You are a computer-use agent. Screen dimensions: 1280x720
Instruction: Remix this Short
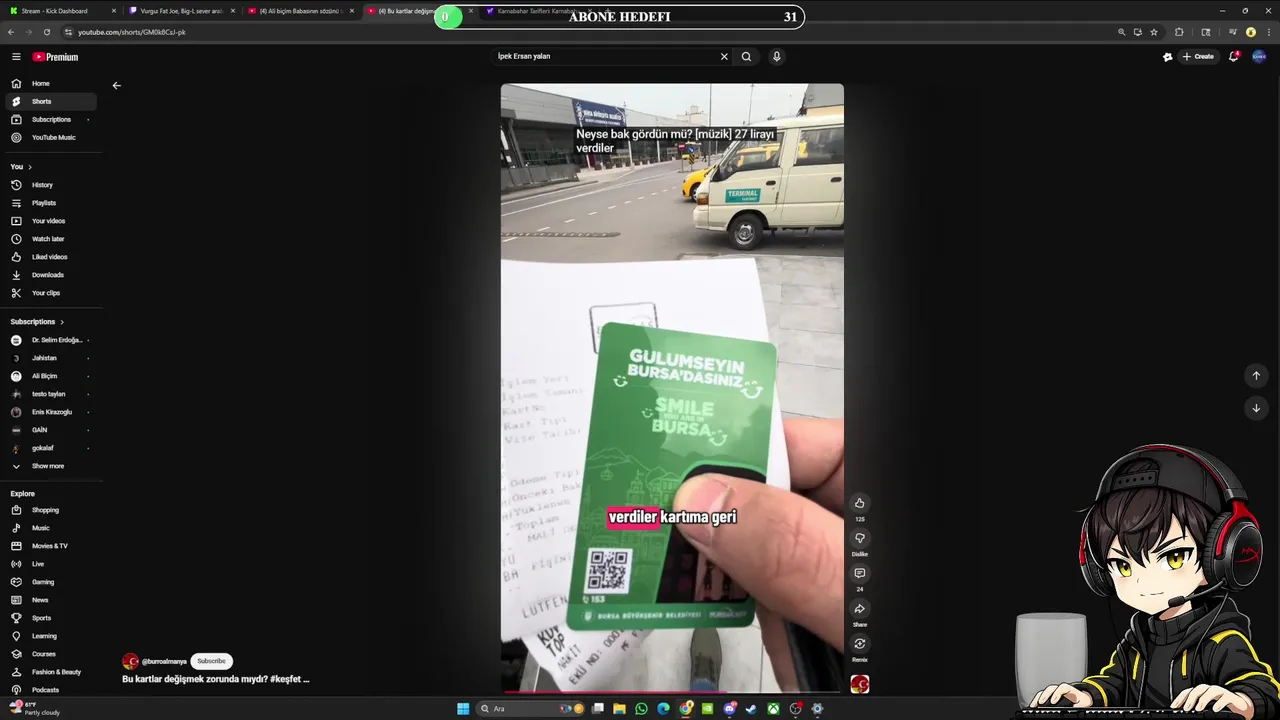click(x=859, y=643)
